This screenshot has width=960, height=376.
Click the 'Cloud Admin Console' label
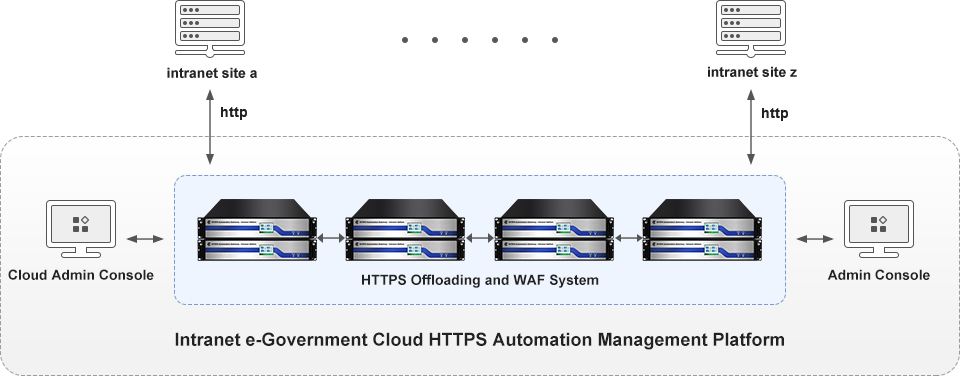81,275
